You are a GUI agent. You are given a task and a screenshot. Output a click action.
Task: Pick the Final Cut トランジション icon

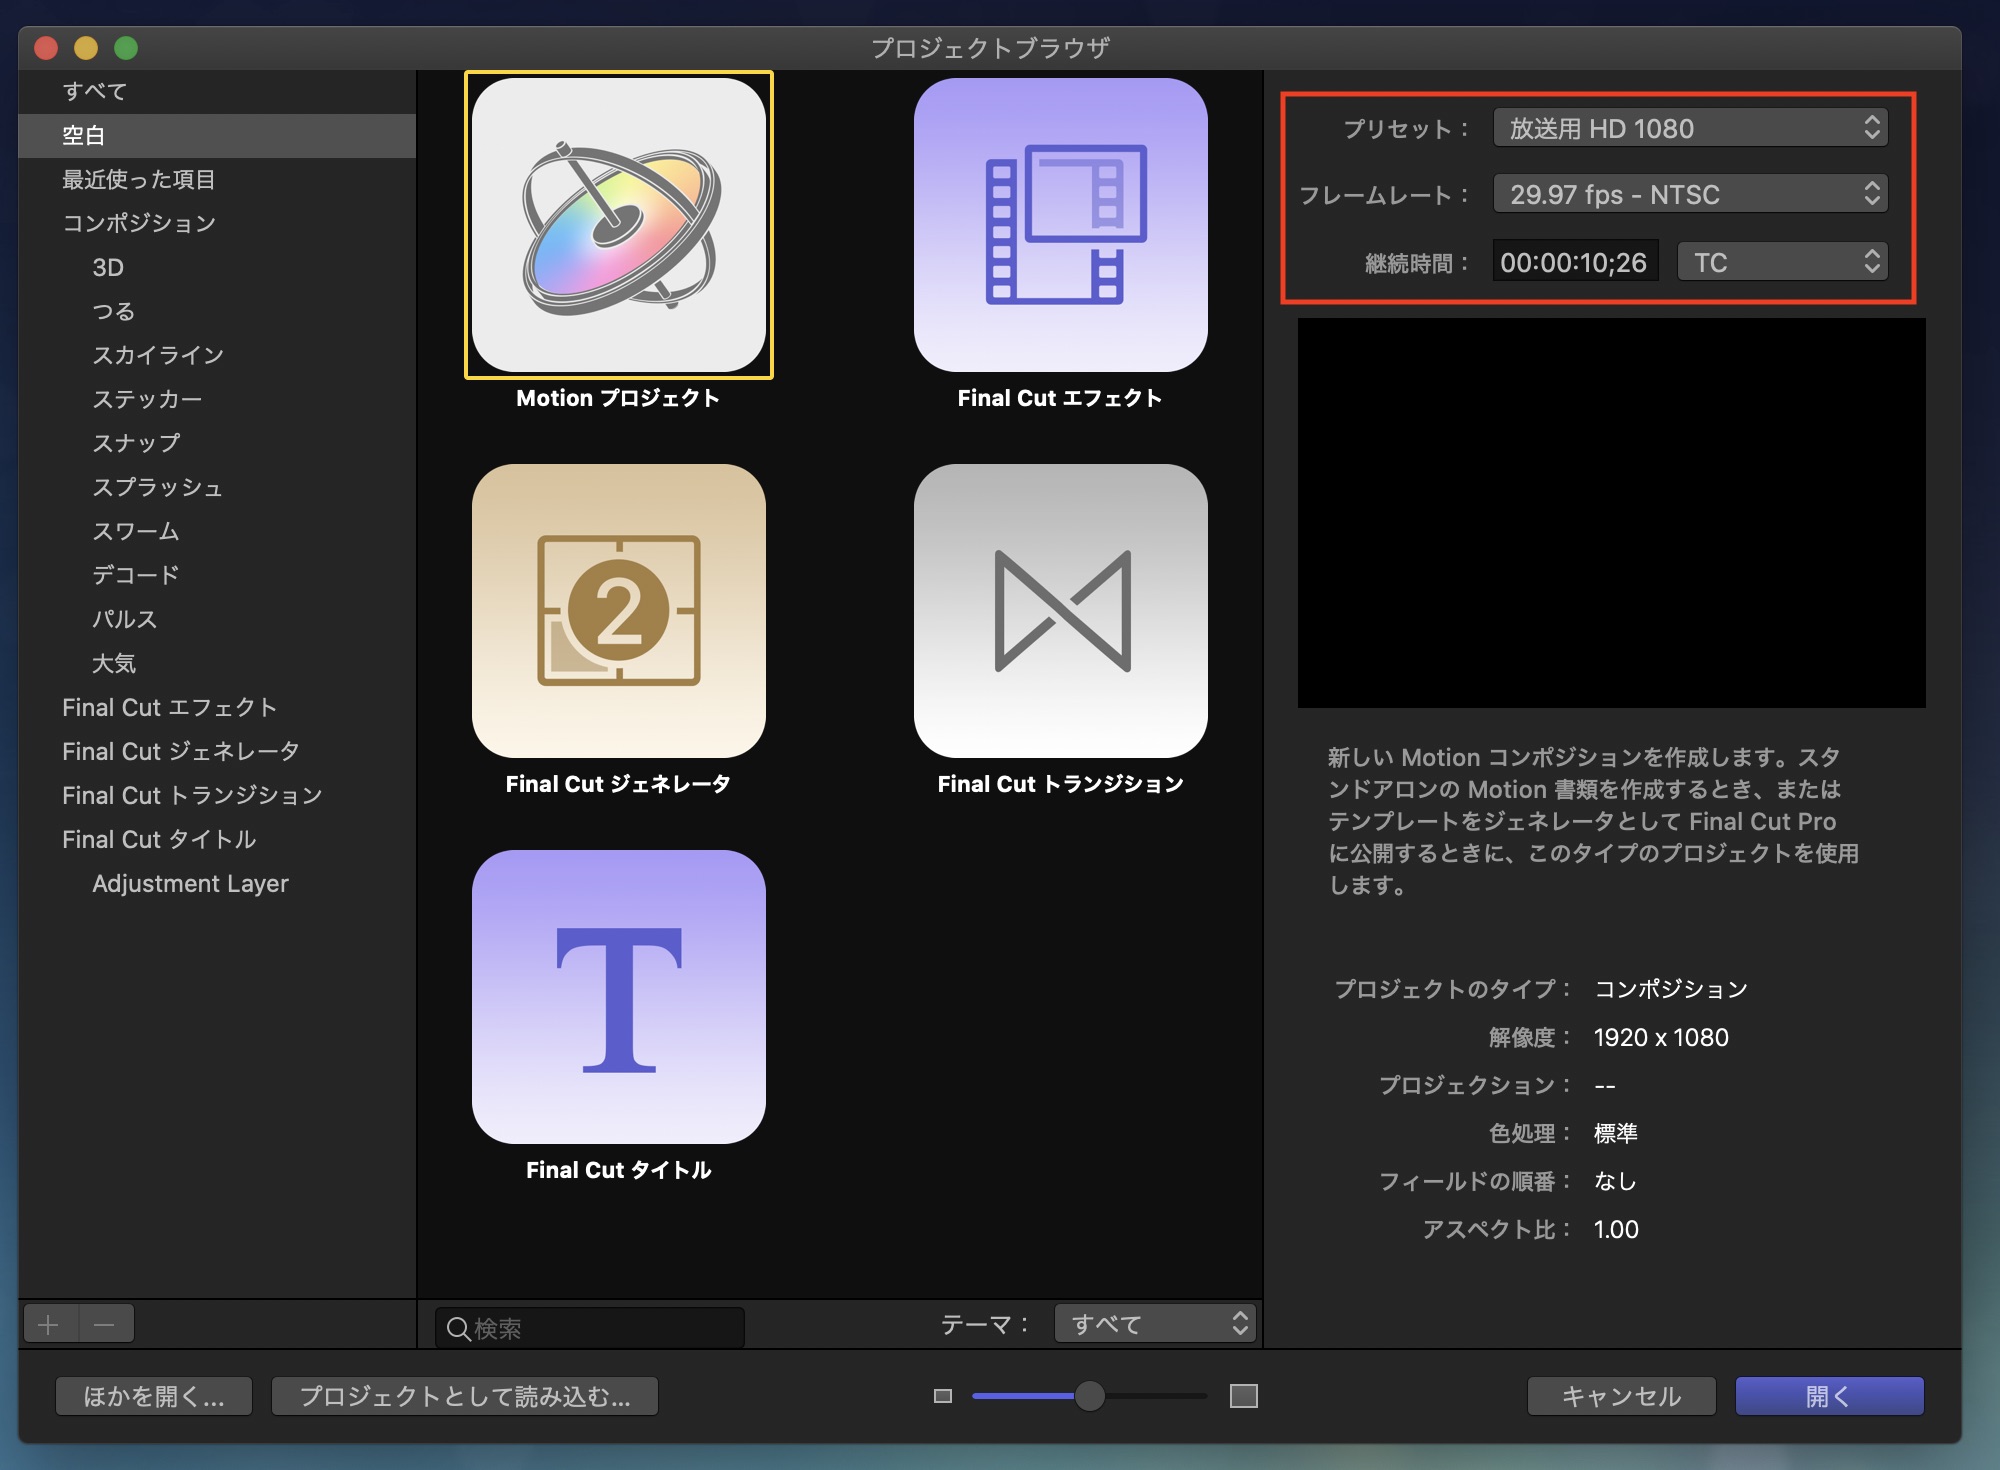(x=1060, y=611)
